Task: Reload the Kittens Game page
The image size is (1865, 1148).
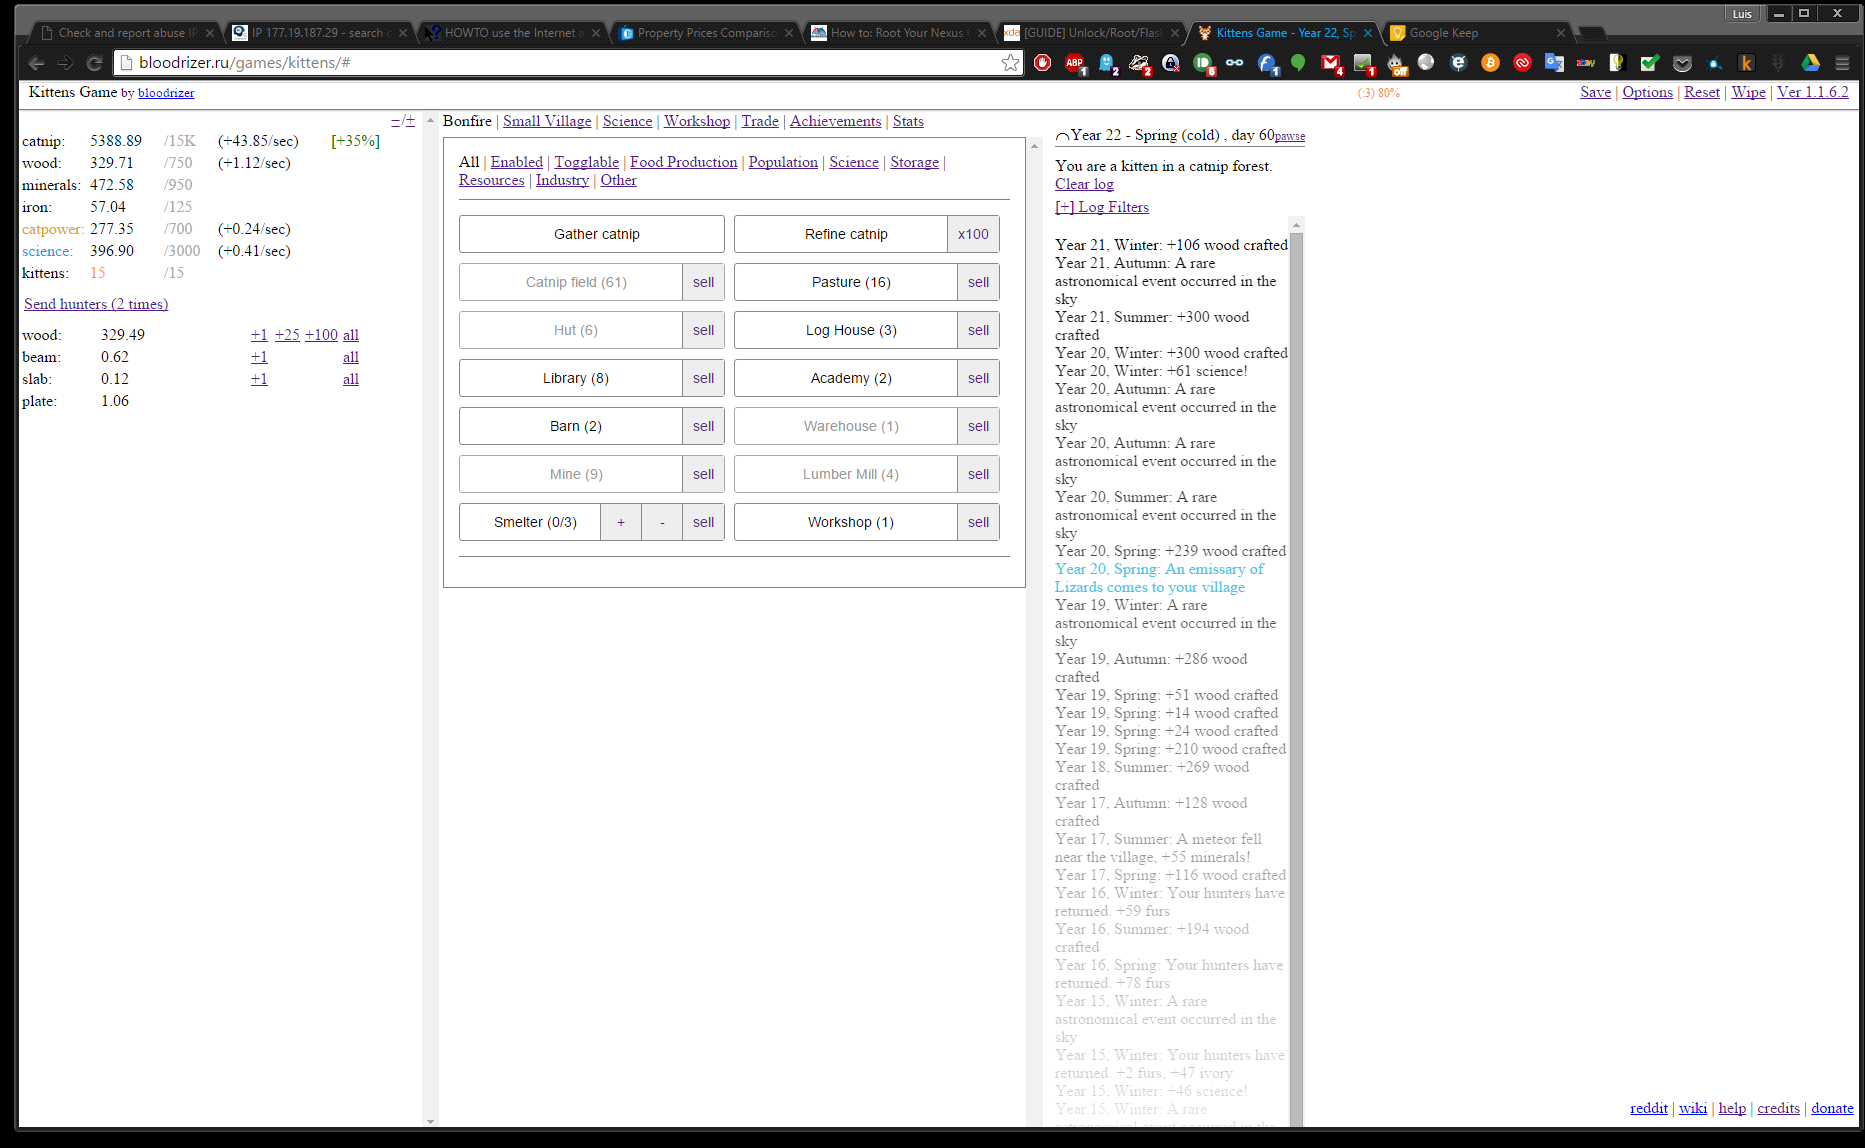Action: (94, 63)
